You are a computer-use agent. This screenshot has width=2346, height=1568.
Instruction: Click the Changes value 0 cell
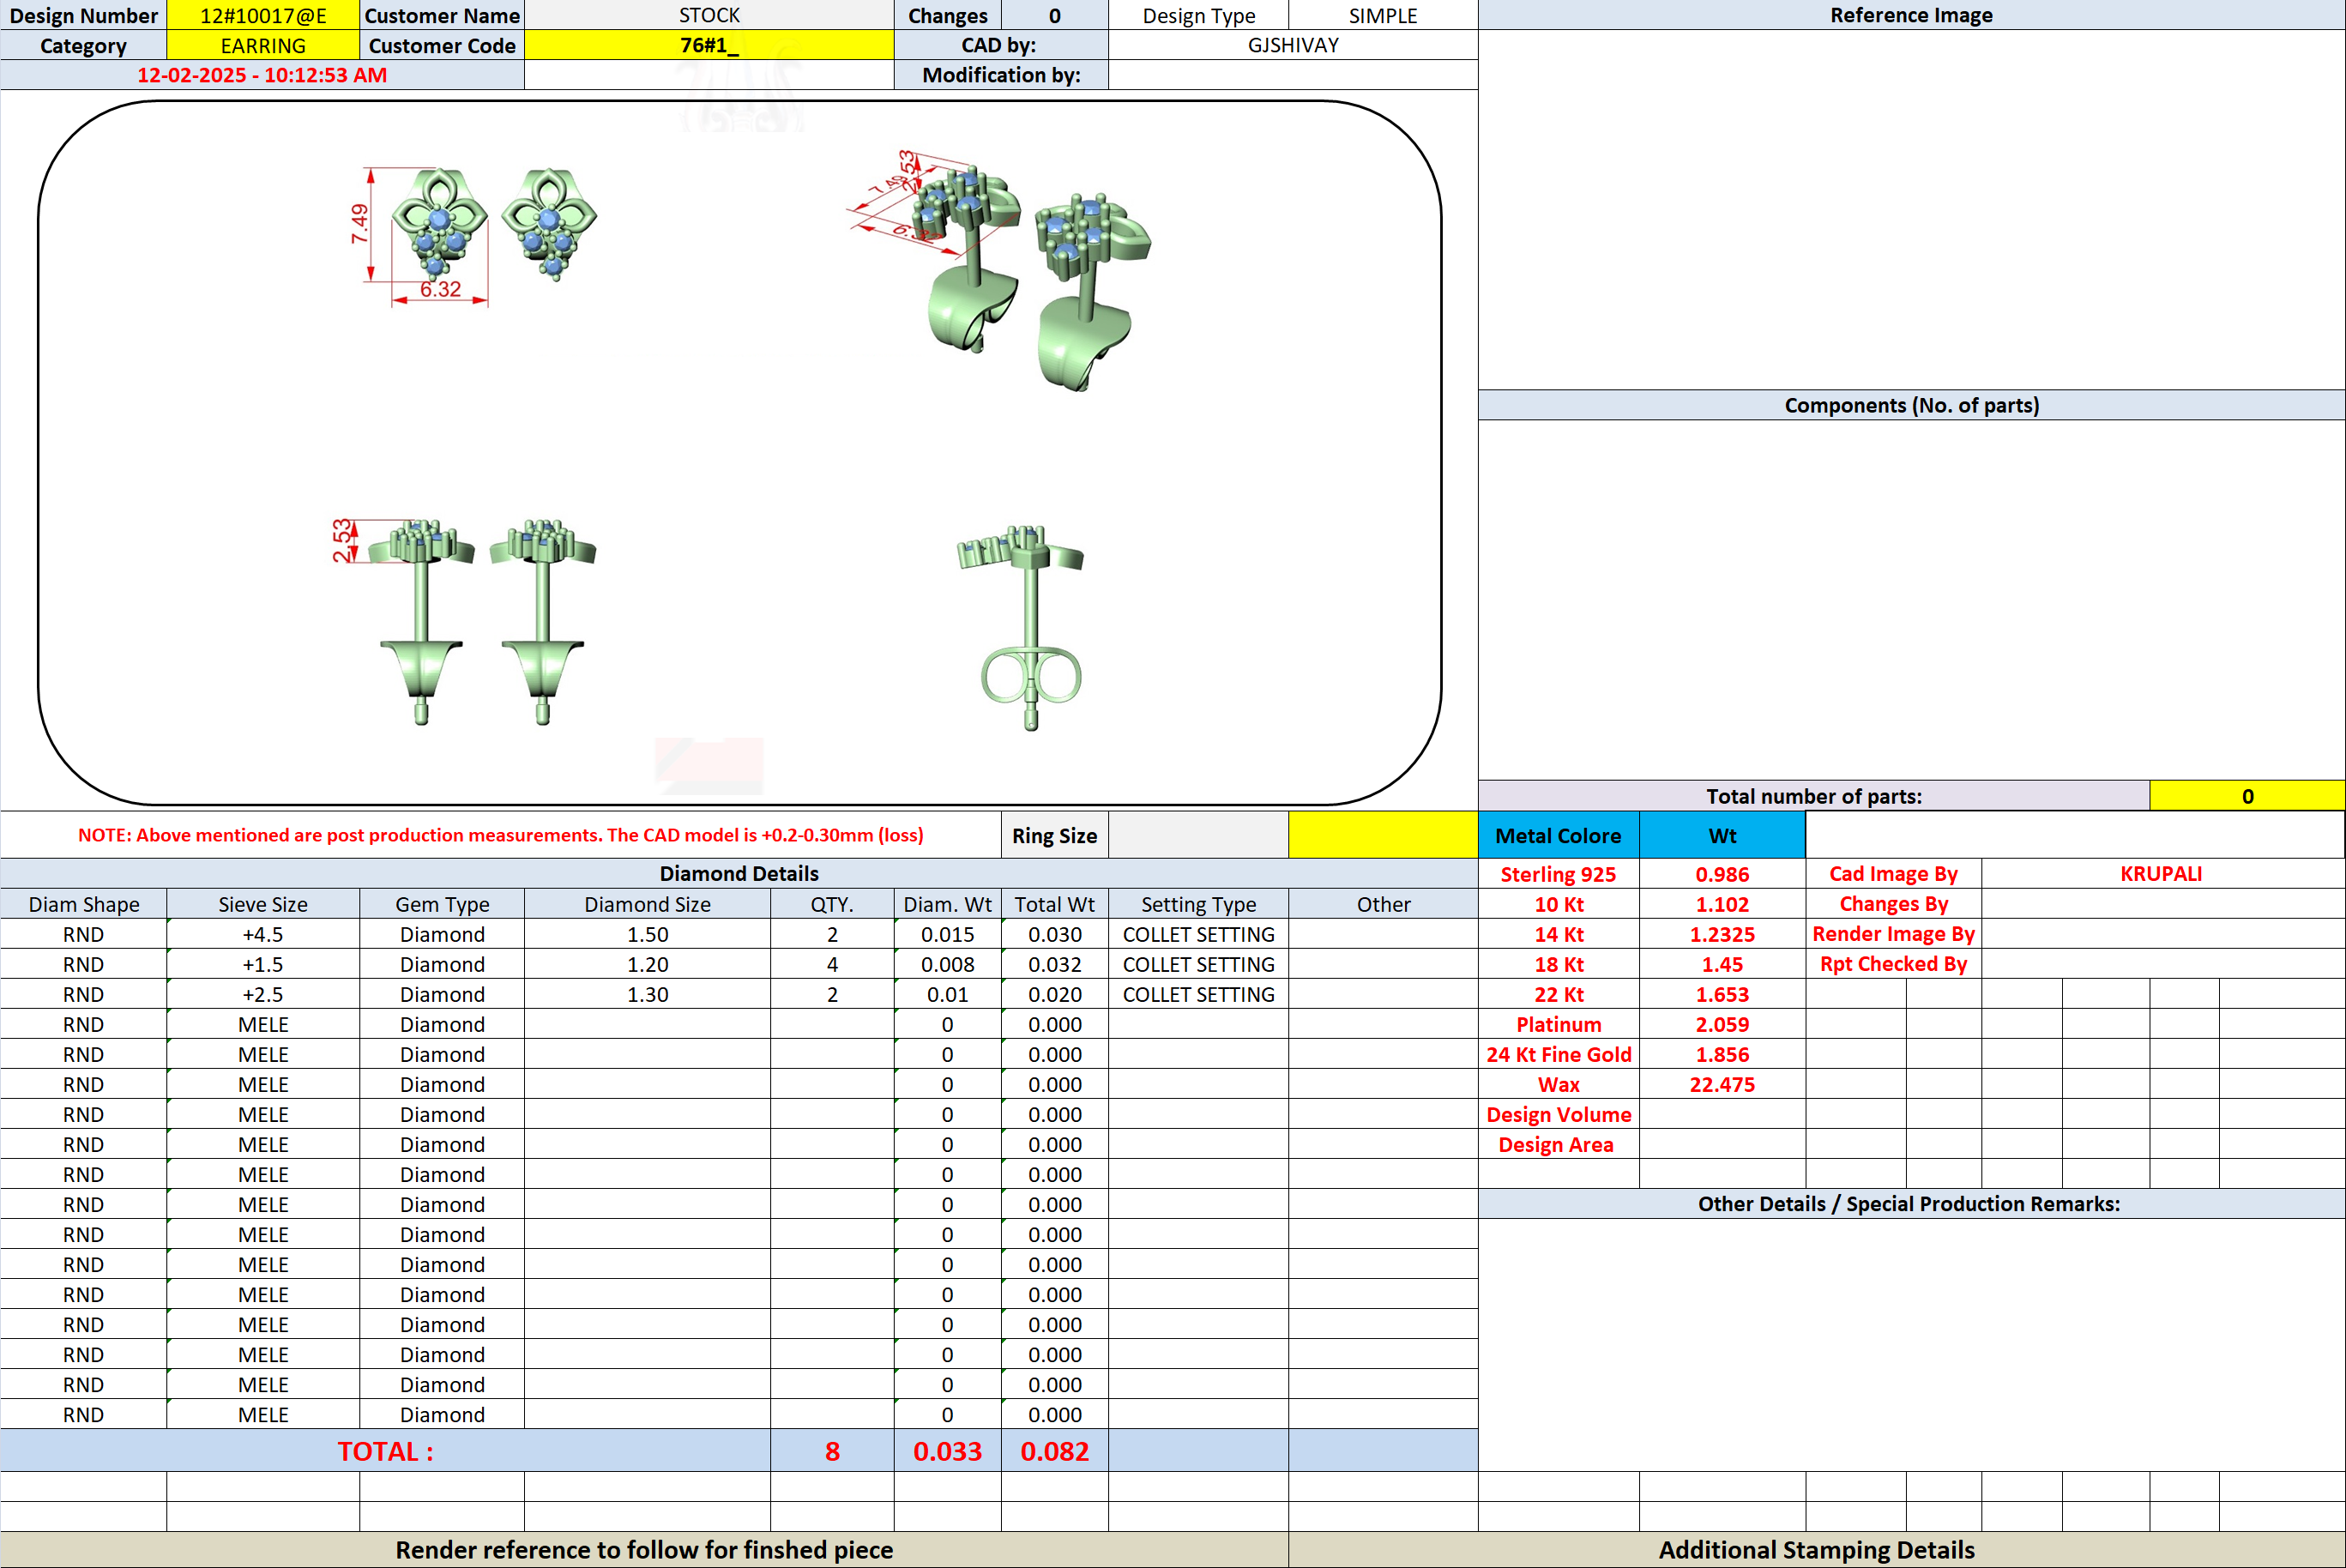1054,15
